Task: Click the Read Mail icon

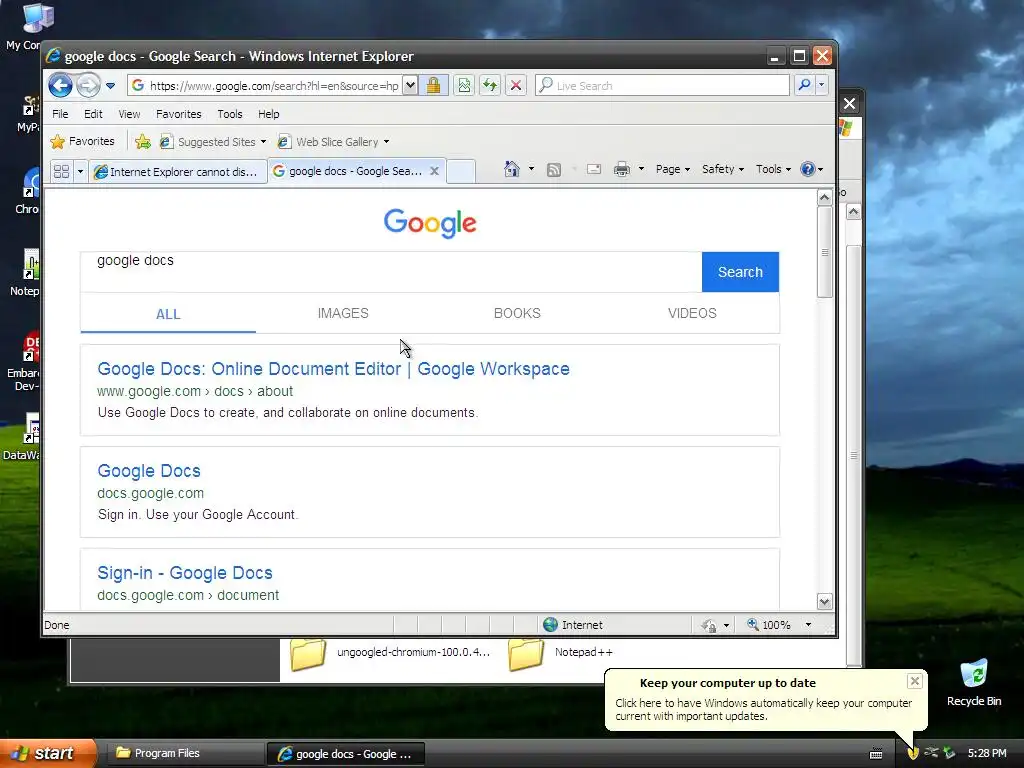Action: 594,169
